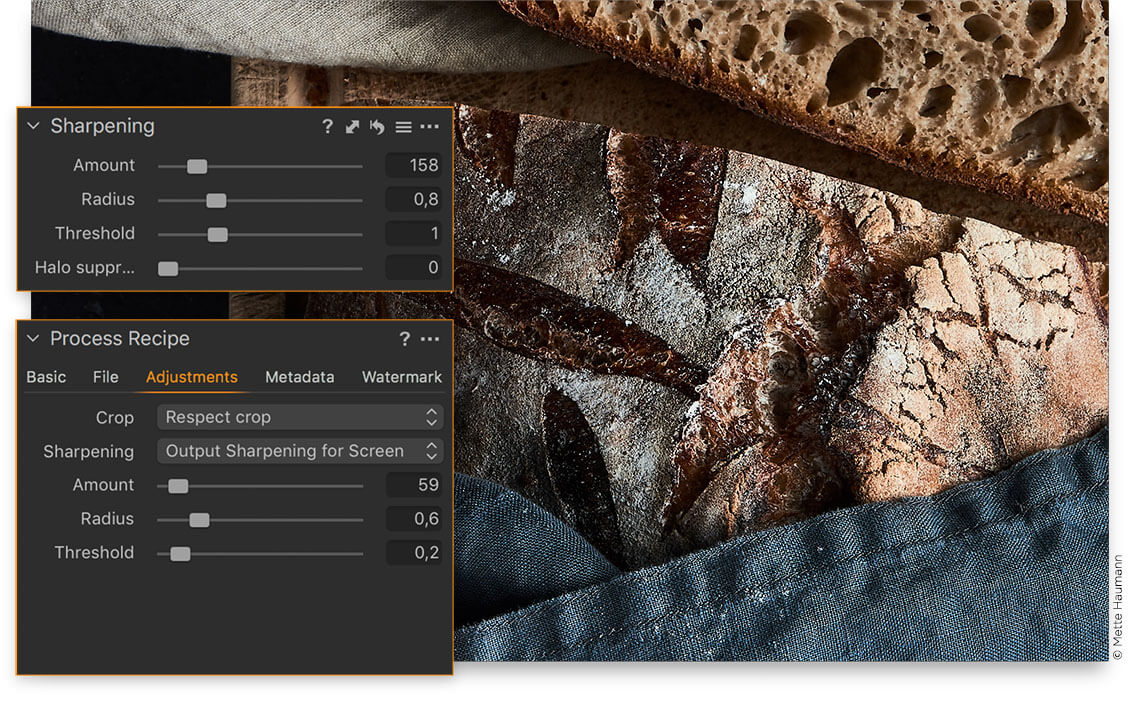The height and width of the screenshot is (706, 1140).
Task: Click the Sharpening panel title text
Action: point(103,127)
